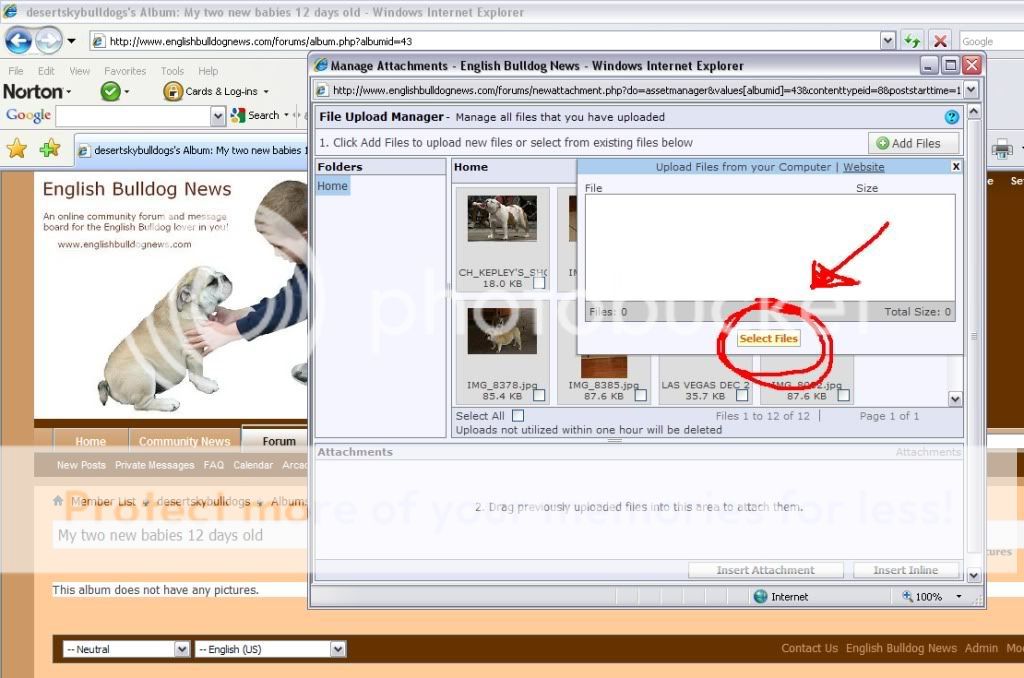Image resolution: width=1024 pixels, height=678 pixels.
Task: Click the red Stop button in toolbar
Action: (939, 41)
